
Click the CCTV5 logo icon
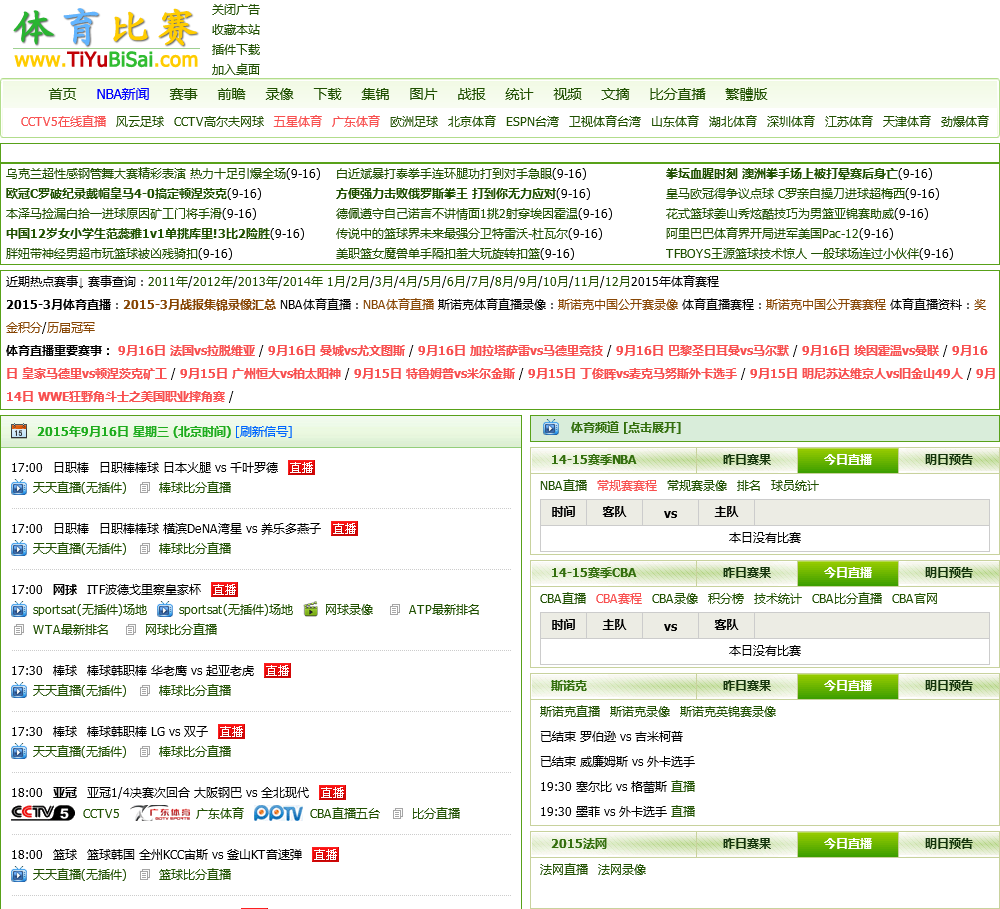(x=43, y=813)
